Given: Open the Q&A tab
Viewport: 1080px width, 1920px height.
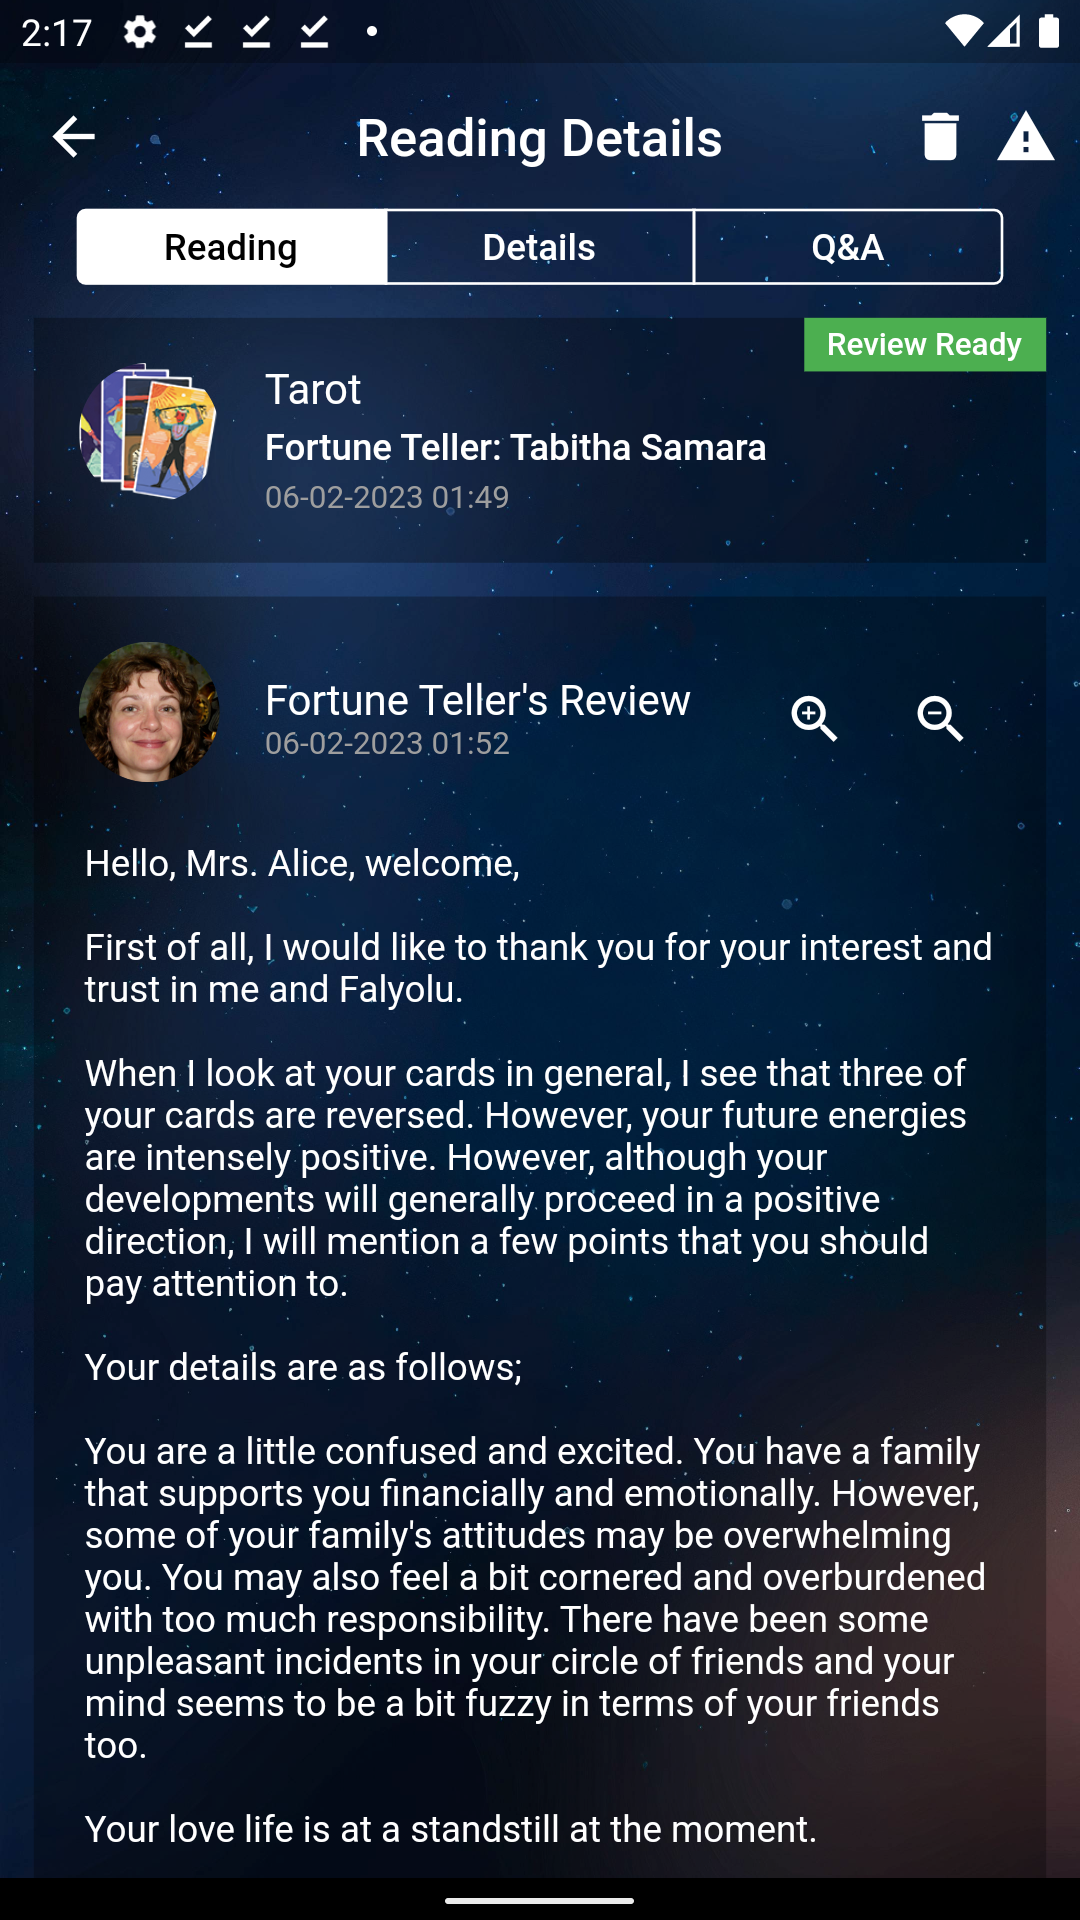Looking at the screenshot, I should click(x=847, y=247).
